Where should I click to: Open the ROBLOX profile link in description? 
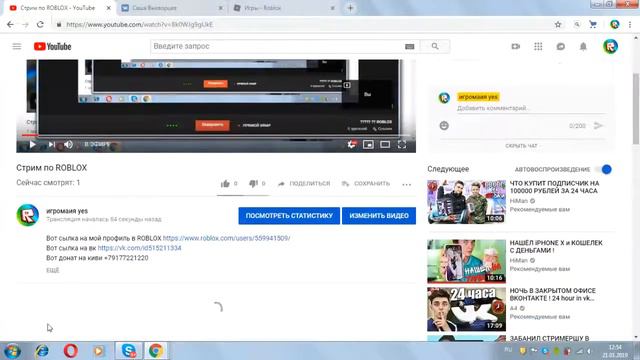click(227, 238)
